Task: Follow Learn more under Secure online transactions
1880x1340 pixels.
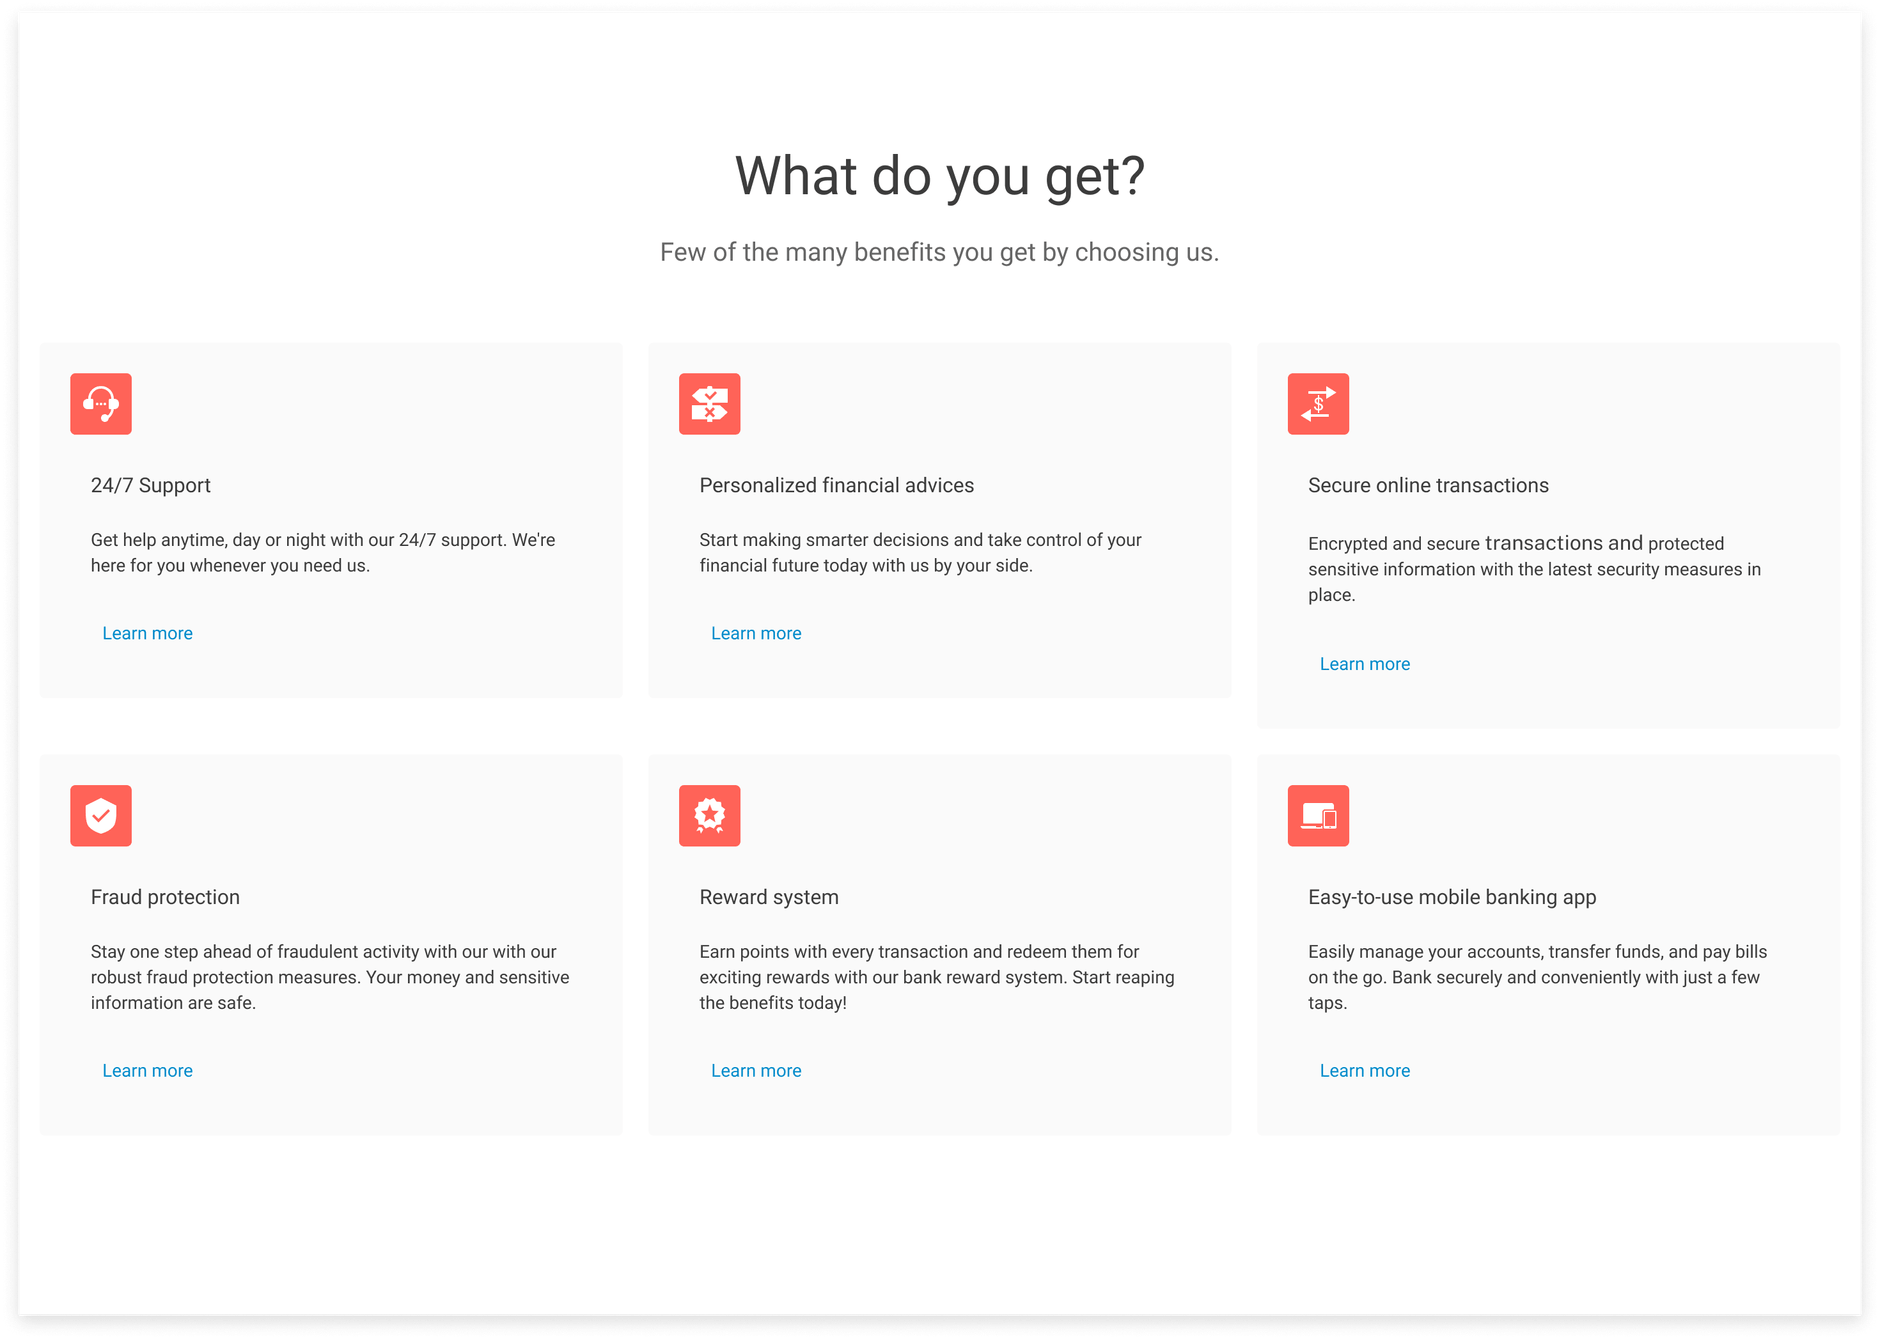Action: click(x=1364, y=664)
